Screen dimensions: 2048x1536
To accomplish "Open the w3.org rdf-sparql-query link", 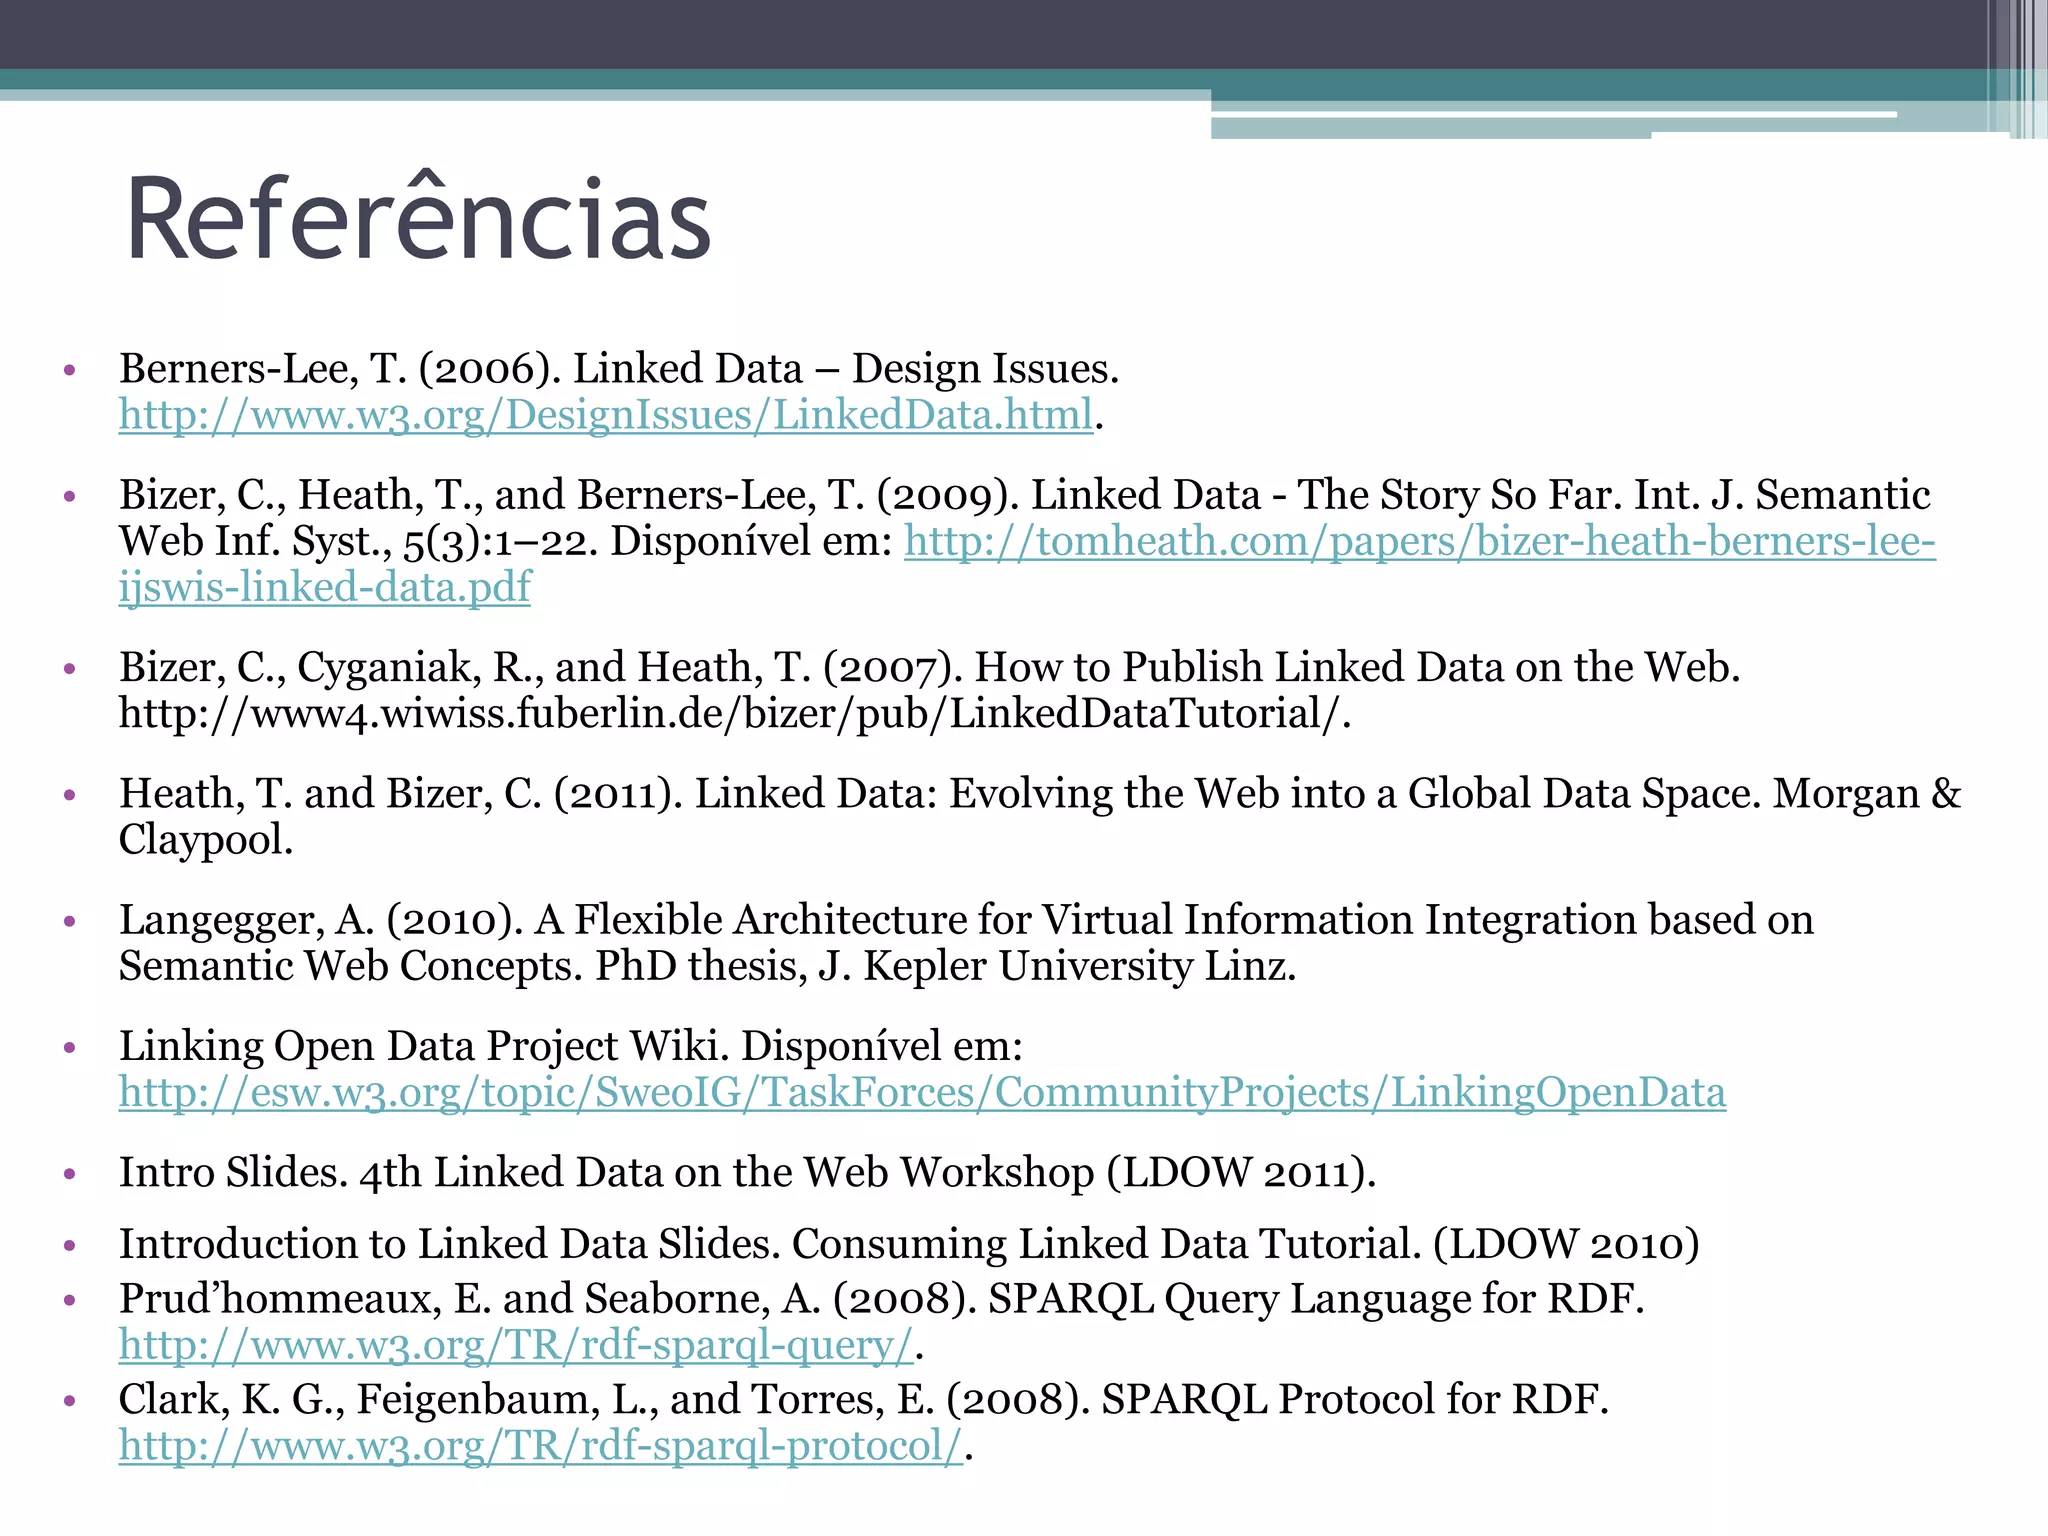I will click(516, 1345).
